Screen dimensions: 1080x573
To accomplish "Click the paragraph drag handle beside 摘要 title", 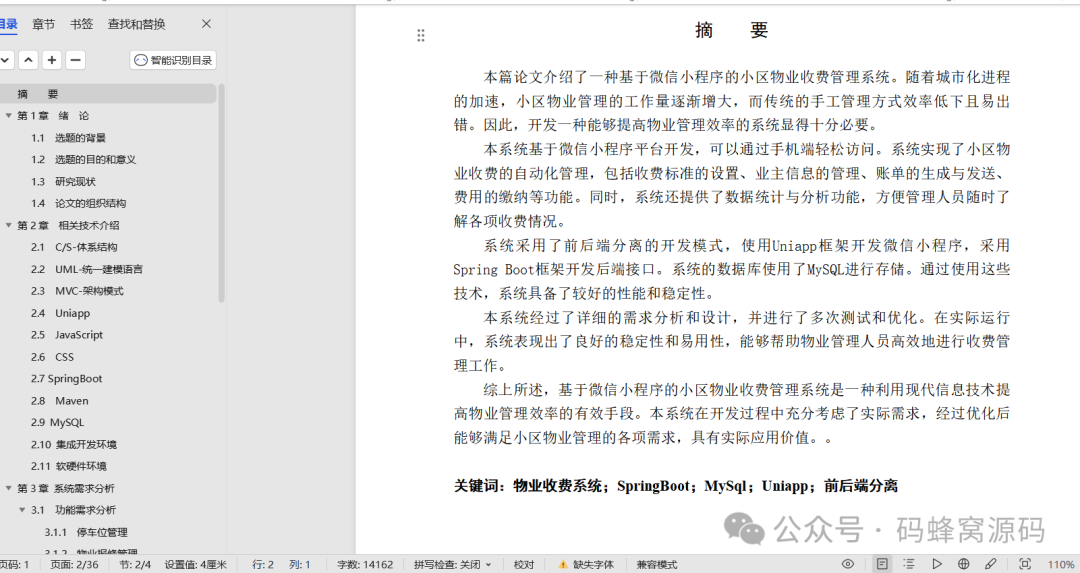I will (421, 36).
